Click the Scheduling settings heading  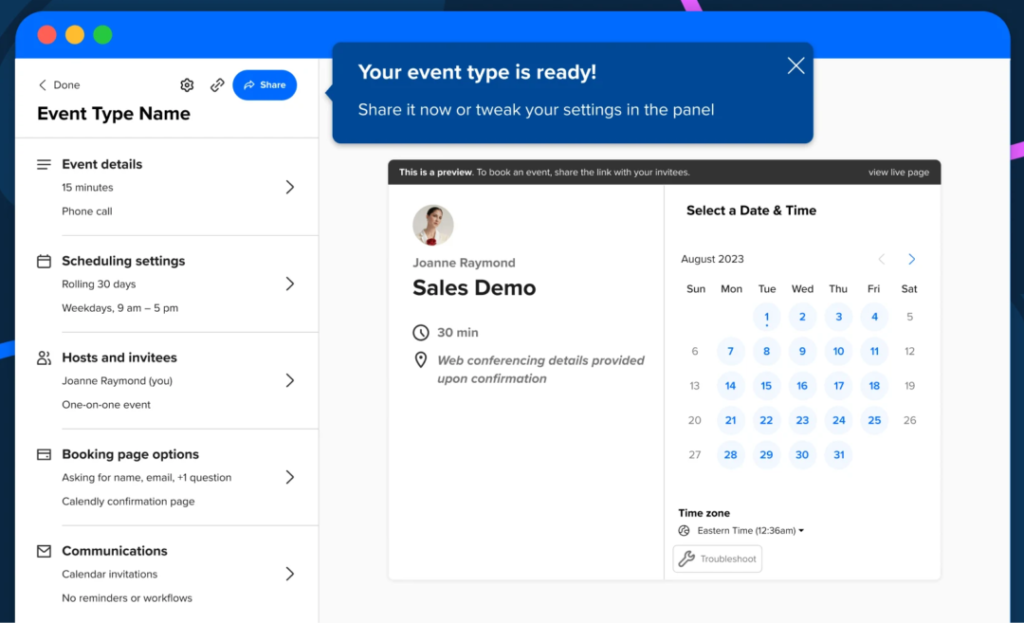pyautogui.click(x=123, y=261)
